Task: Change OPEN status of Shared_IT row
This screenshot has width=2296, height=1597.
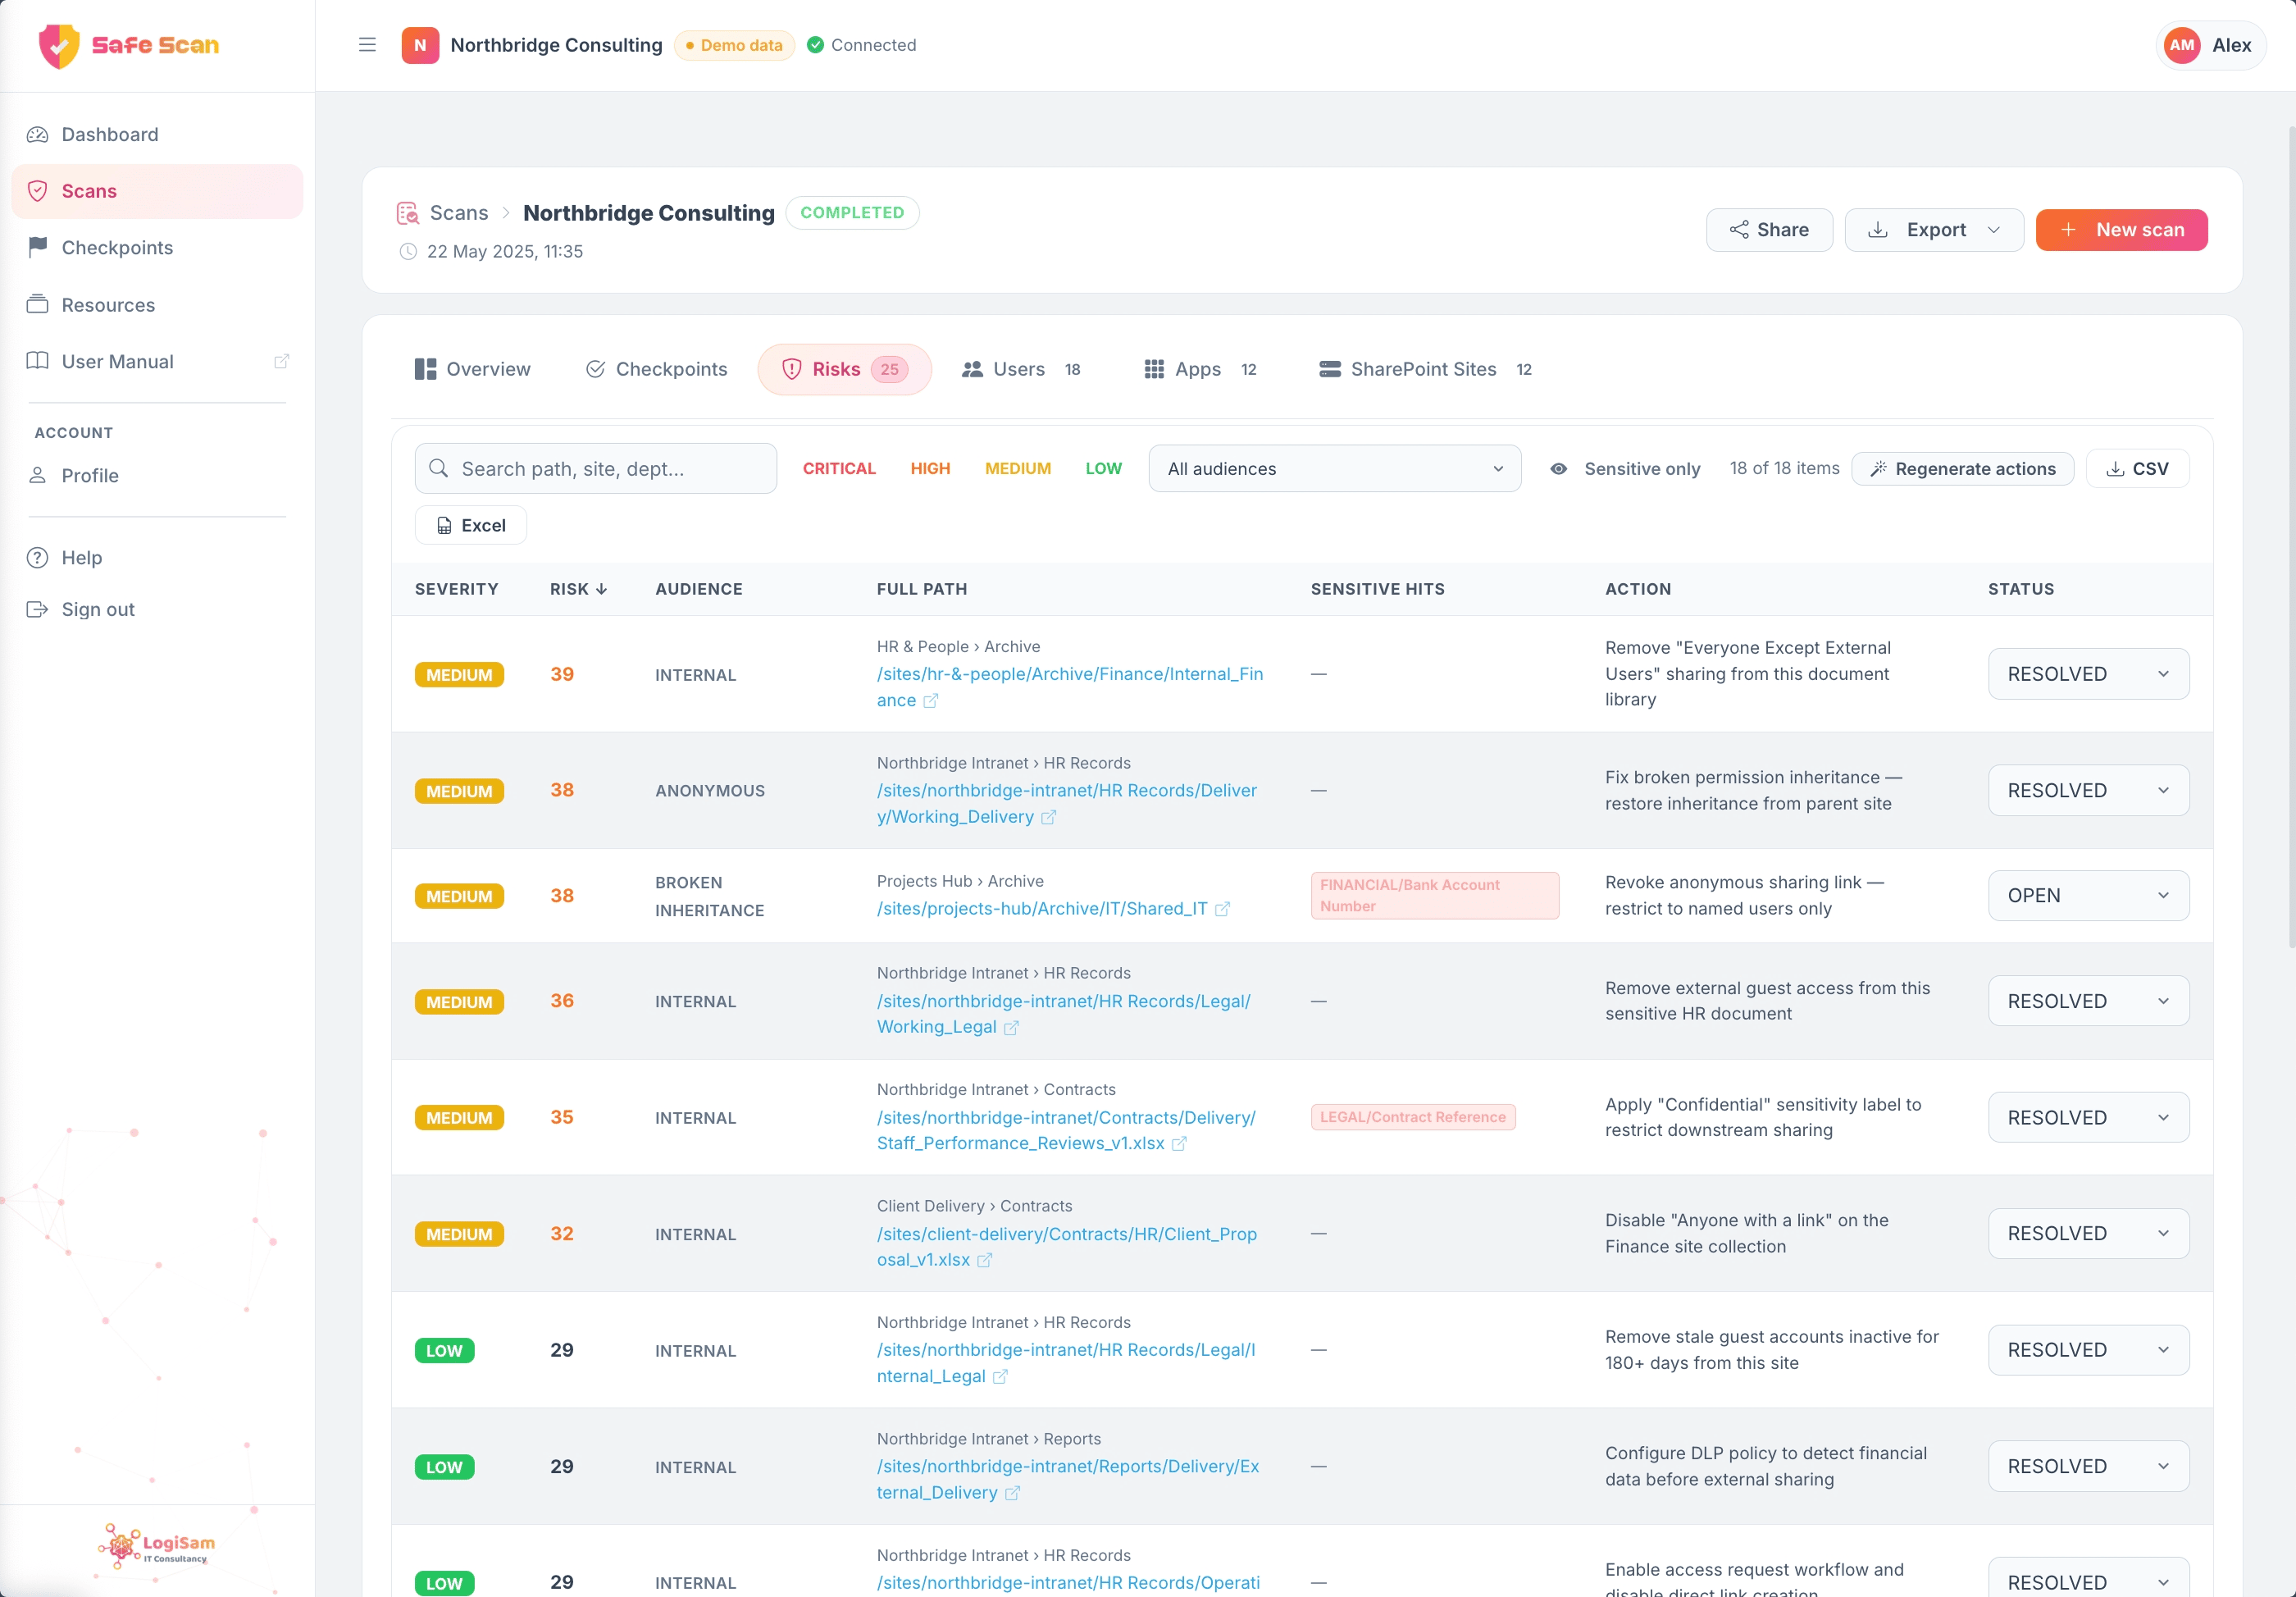Action: click(x=2088, y=896)
